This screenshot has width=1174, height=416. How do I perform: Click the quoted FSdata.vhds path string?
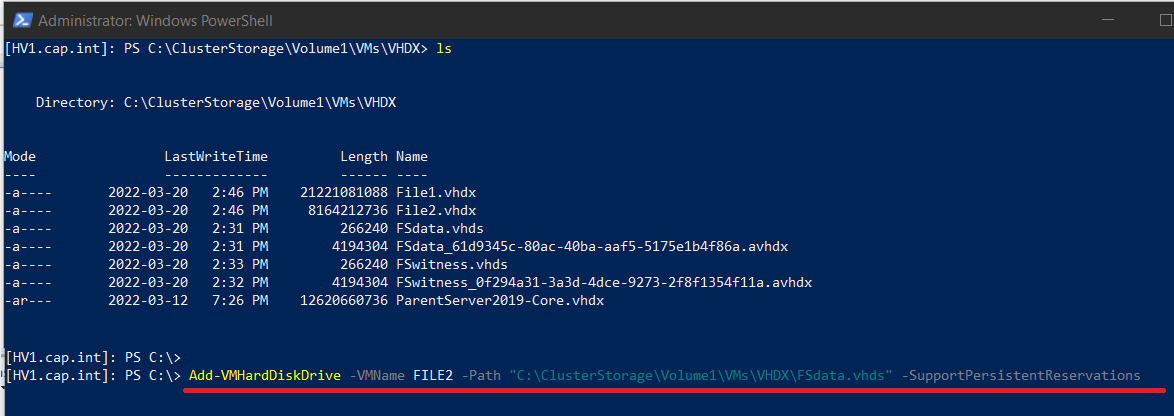[701, 375]
